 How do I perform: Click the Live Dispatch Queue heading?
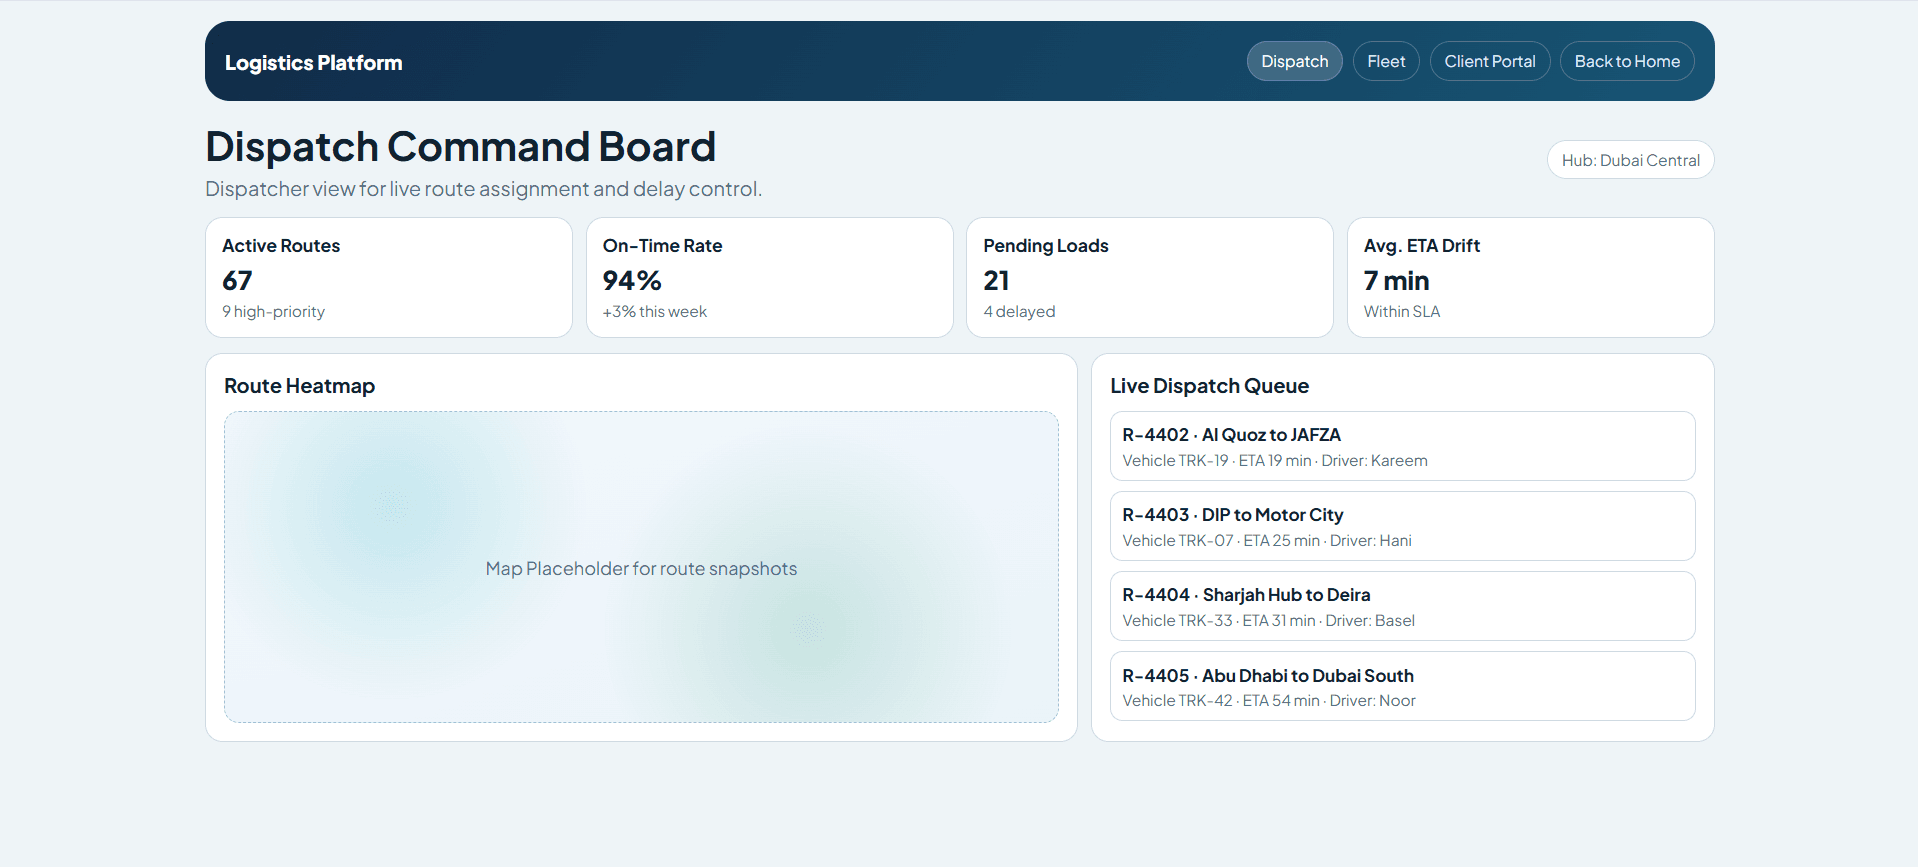[x=1209, y=386]
